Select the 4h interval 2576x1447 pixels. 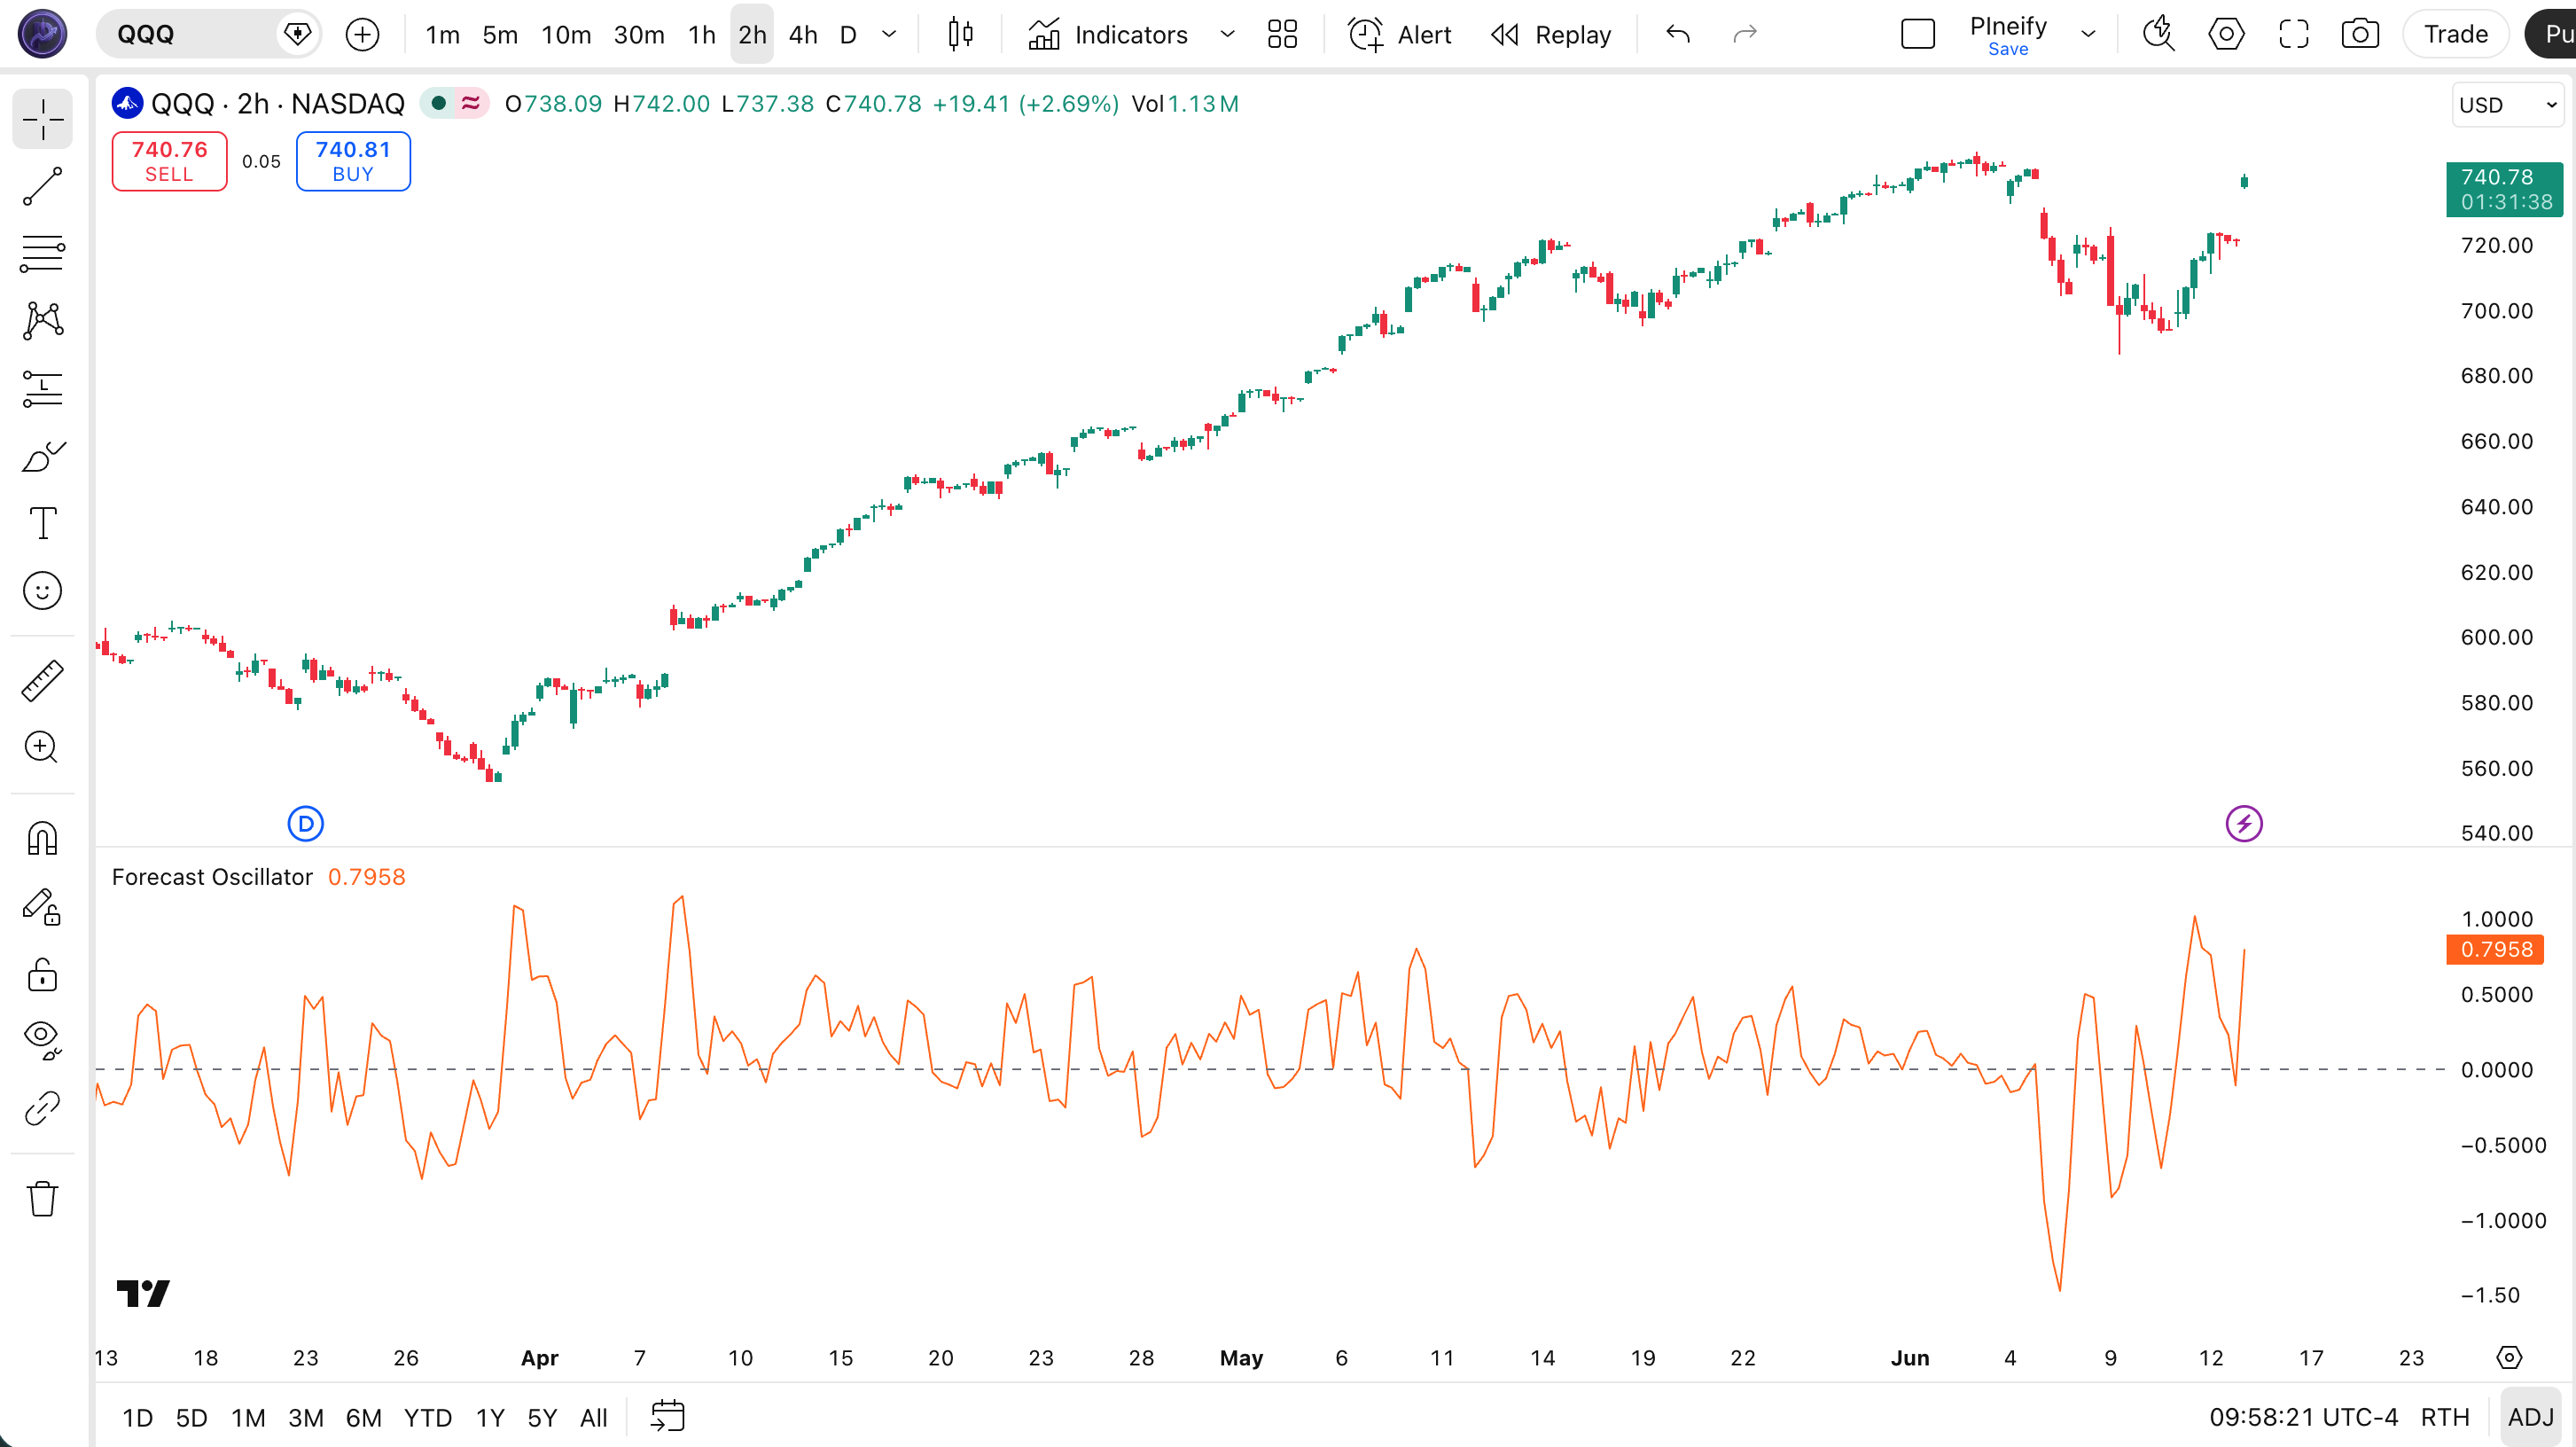(x=803, y=35)
